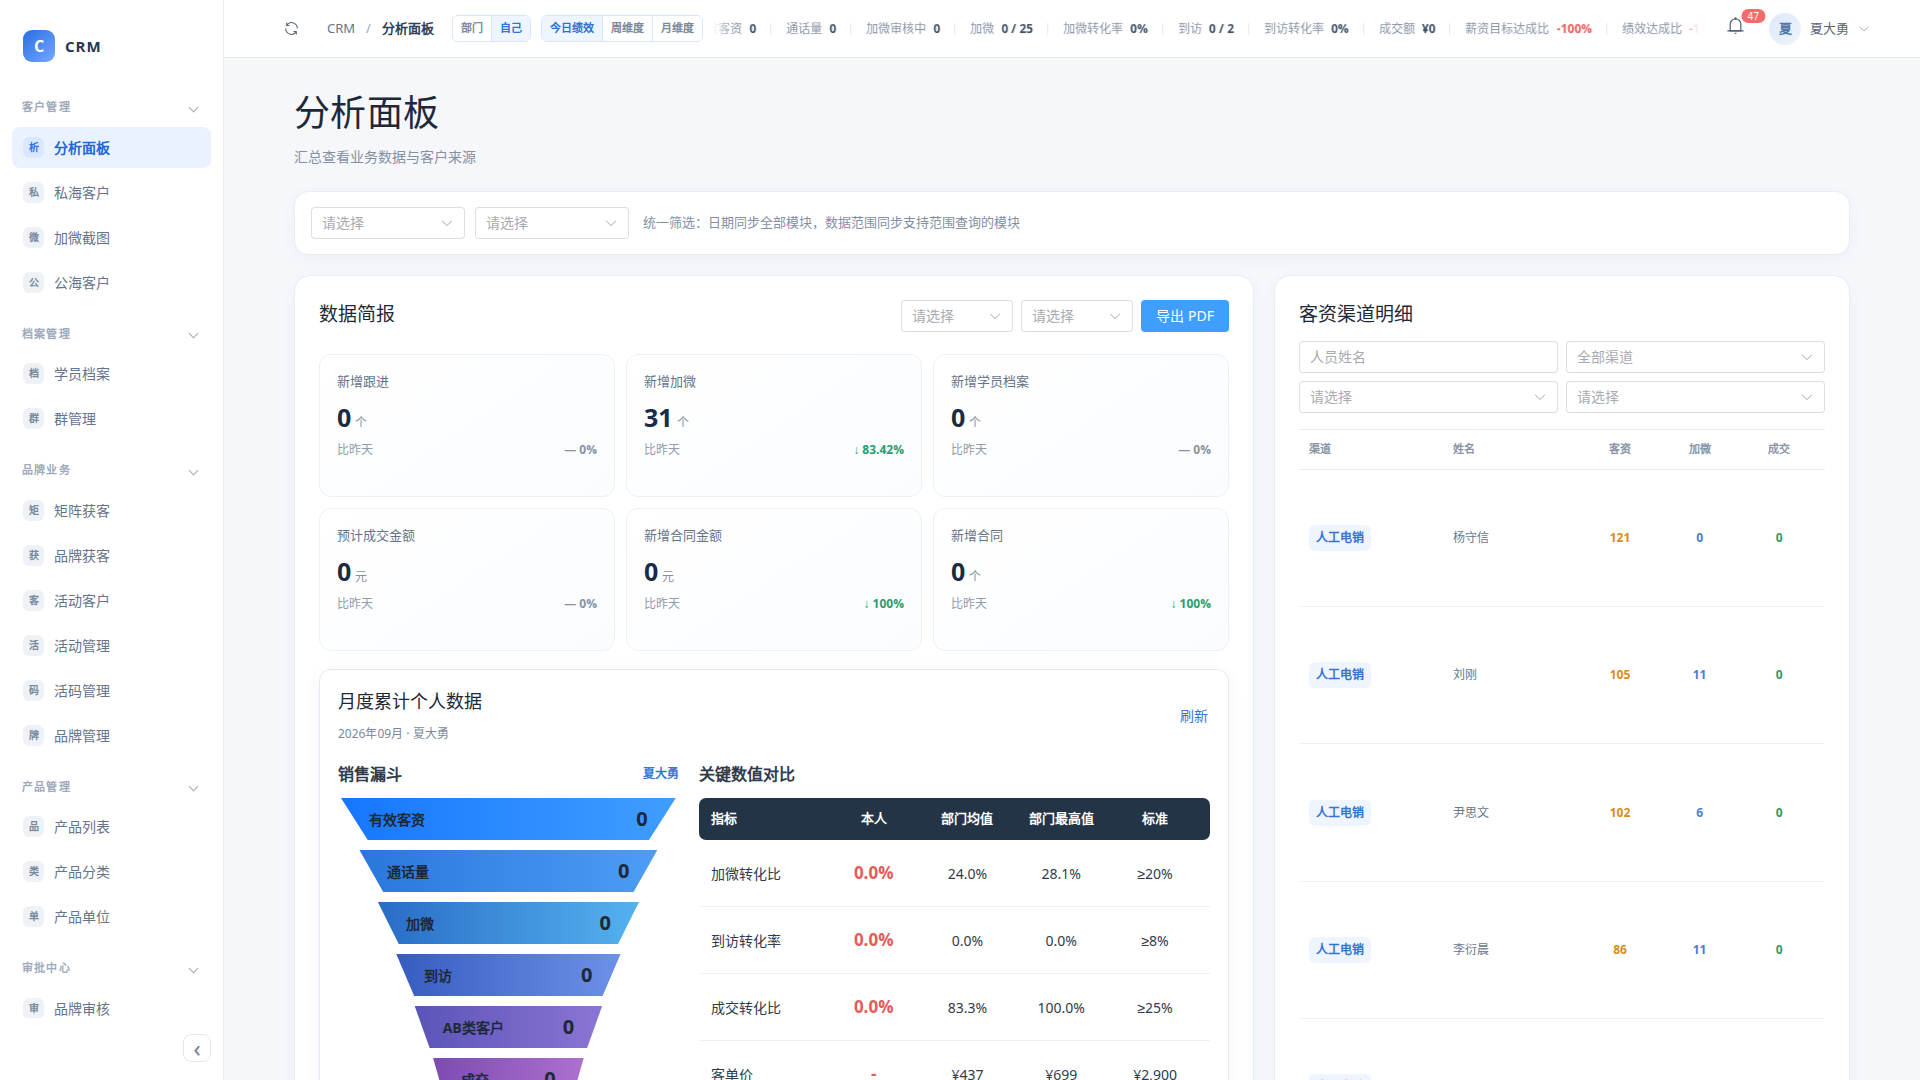Click the 有效客资 funnel segment

tap(508, 819)
